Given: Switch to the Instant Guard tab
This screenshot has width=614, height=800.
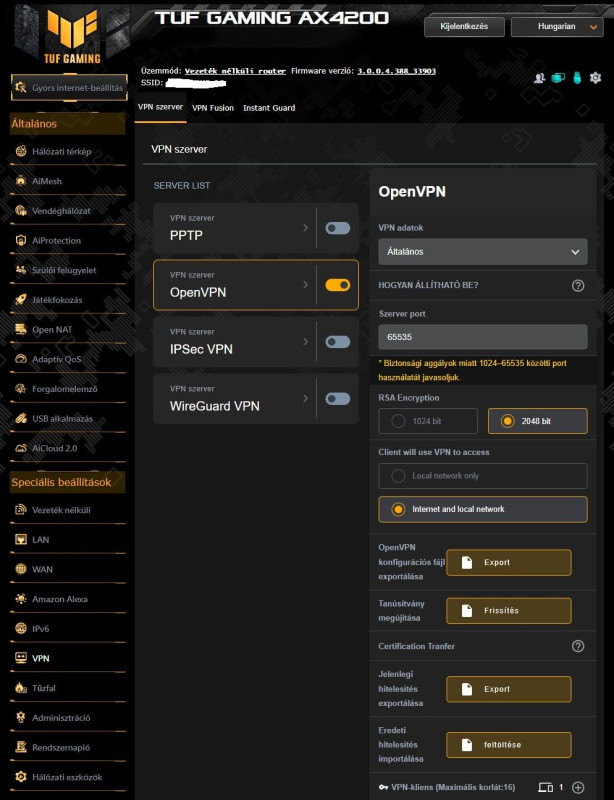Looking at the screenshot, I should pyautogui.click(x=269, y=108).
